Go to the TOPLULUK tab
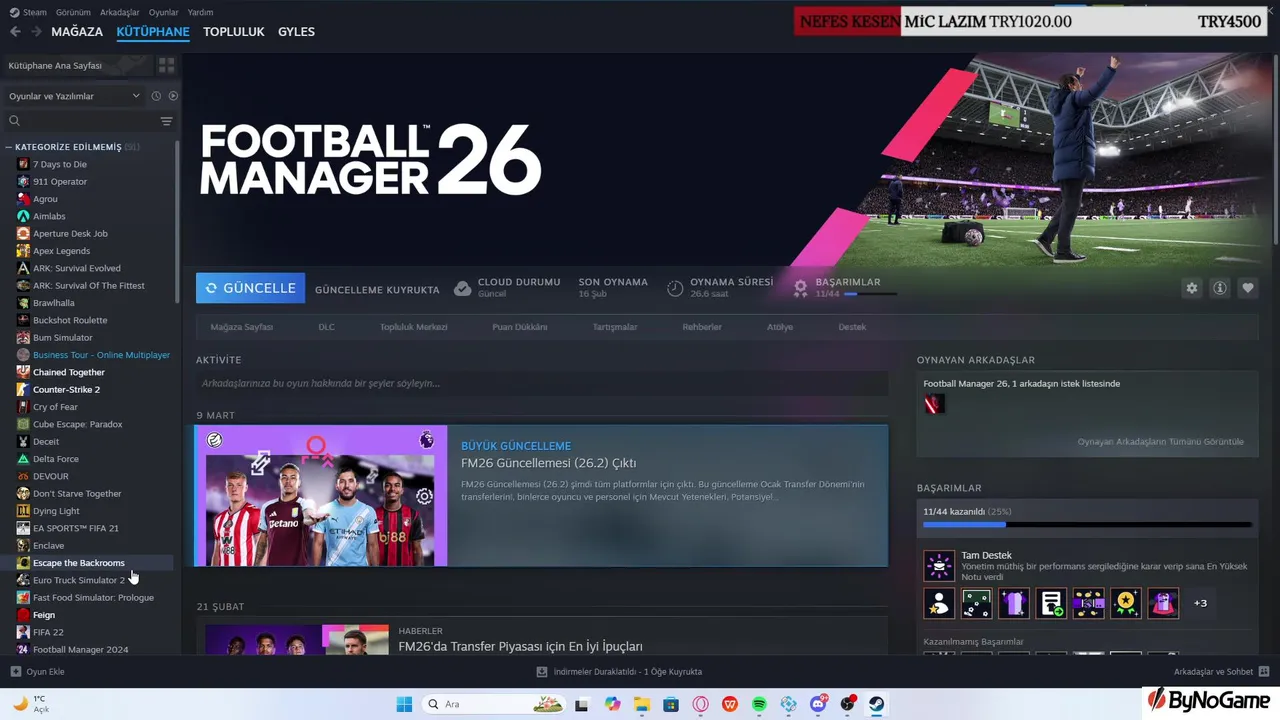Screen dimensions: 1280x720 click(234, 32)
